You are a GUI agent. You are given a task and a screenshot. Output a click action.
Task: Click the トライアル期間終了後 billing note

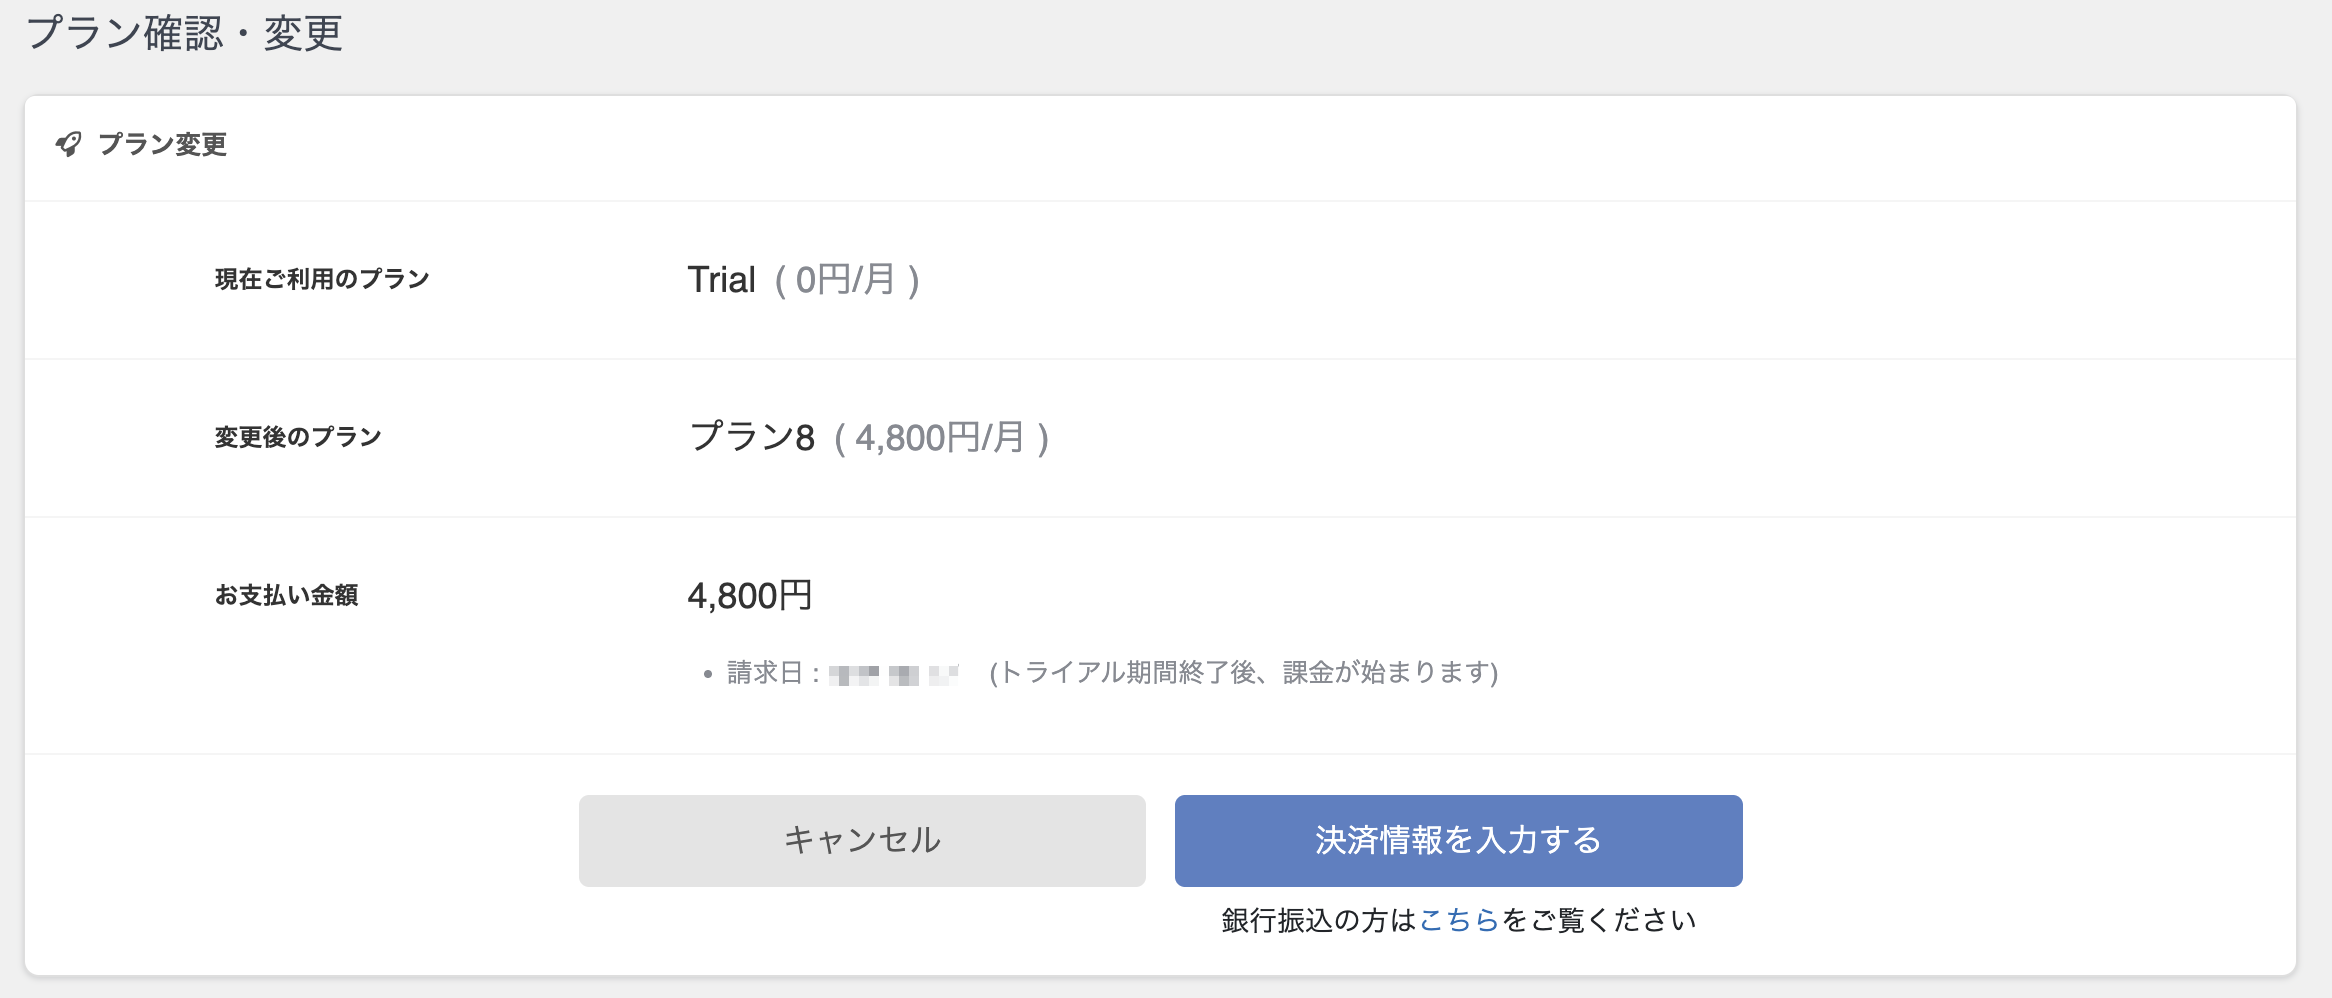(1243, 673)
